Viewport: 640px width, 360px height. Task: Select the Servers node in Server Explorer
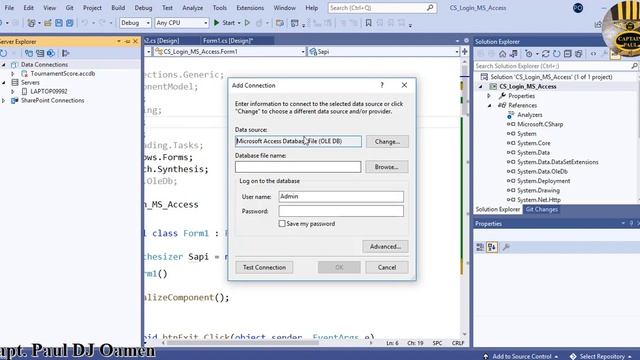30,82
